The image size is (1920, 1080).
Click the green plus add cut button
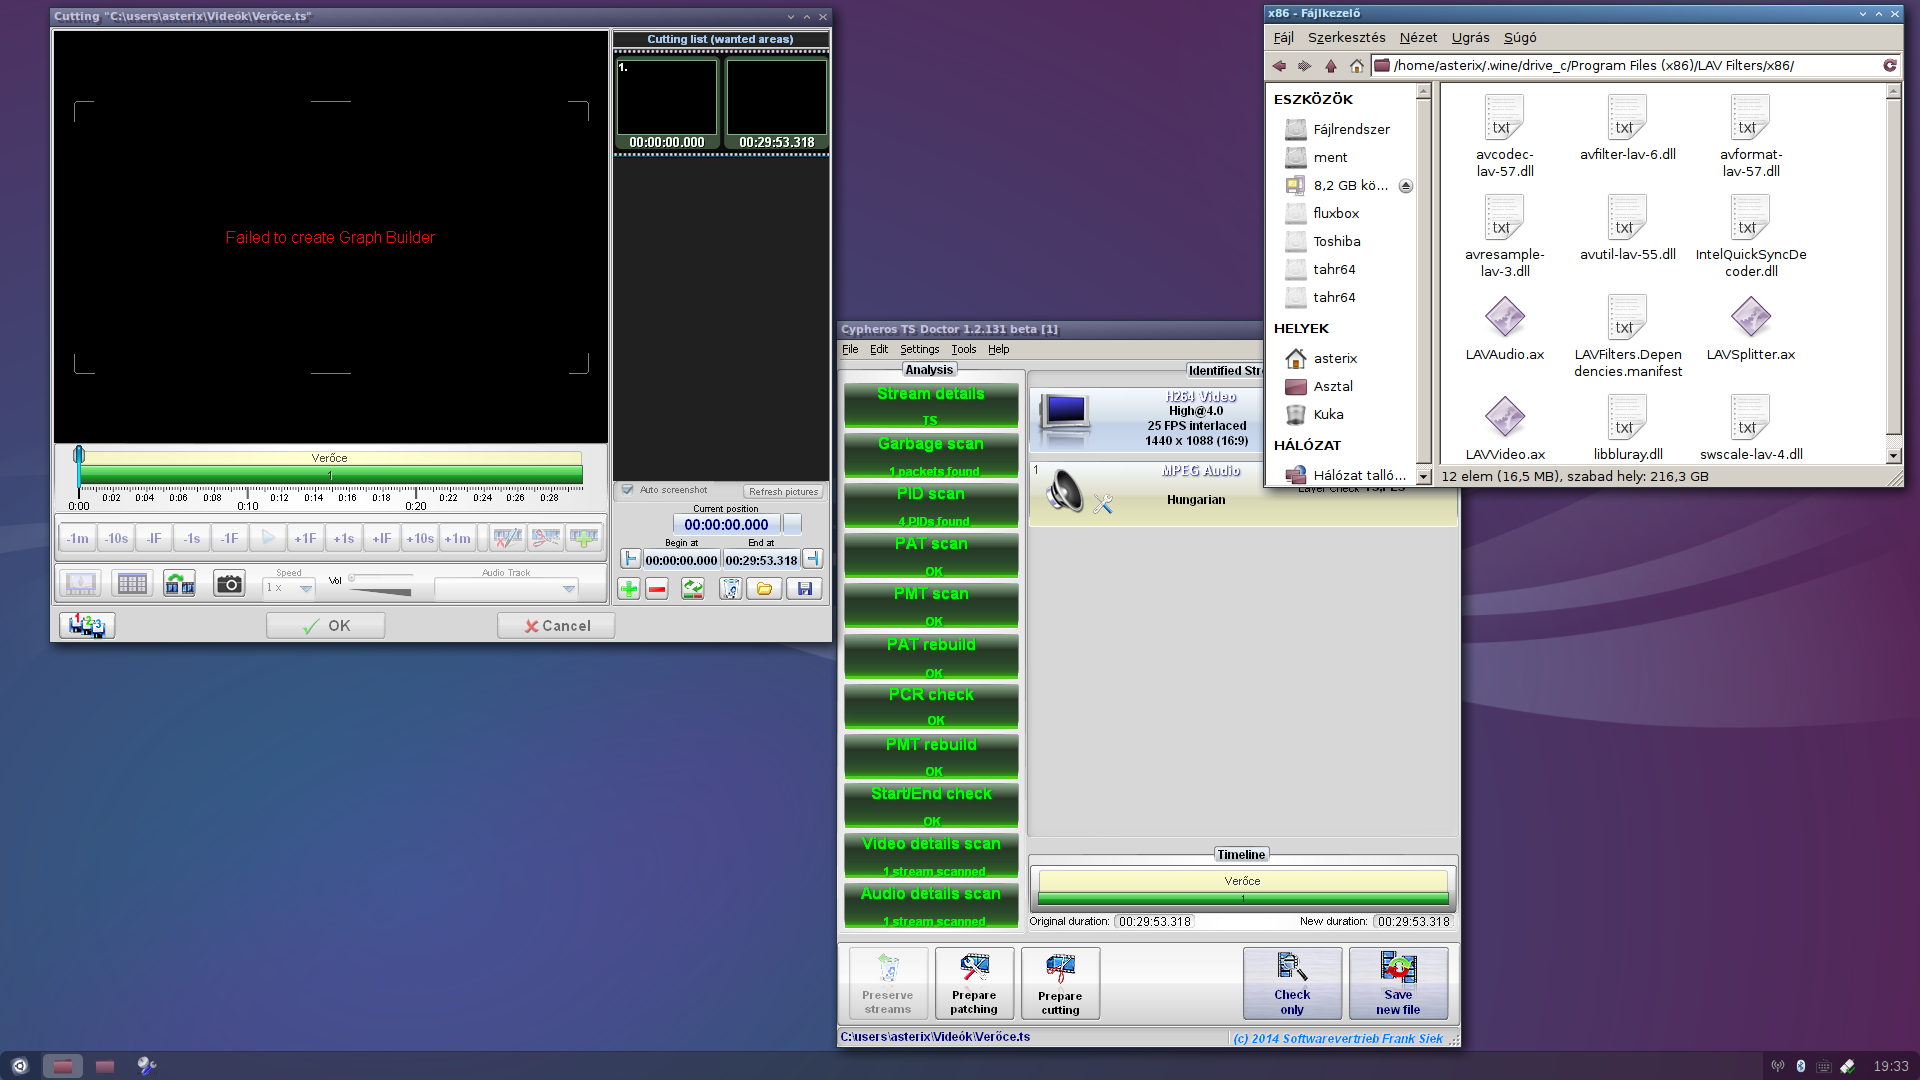pos(629,589)
